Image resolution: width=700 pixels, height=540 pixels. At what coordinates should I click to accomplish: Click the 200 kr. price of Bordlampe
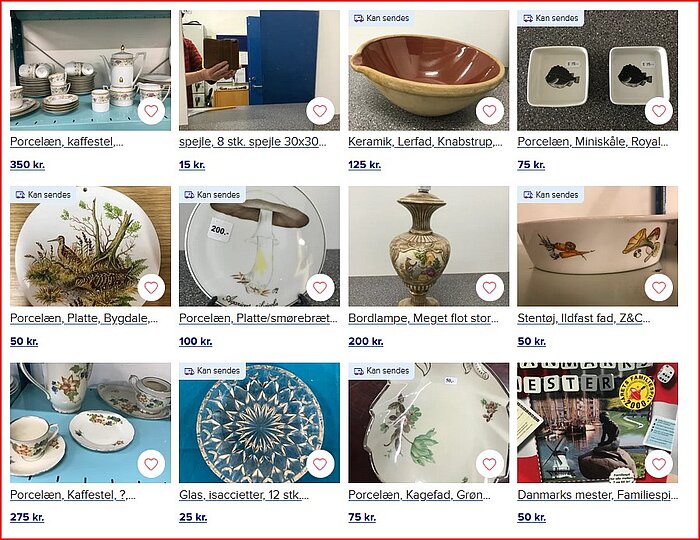(366, 341)
